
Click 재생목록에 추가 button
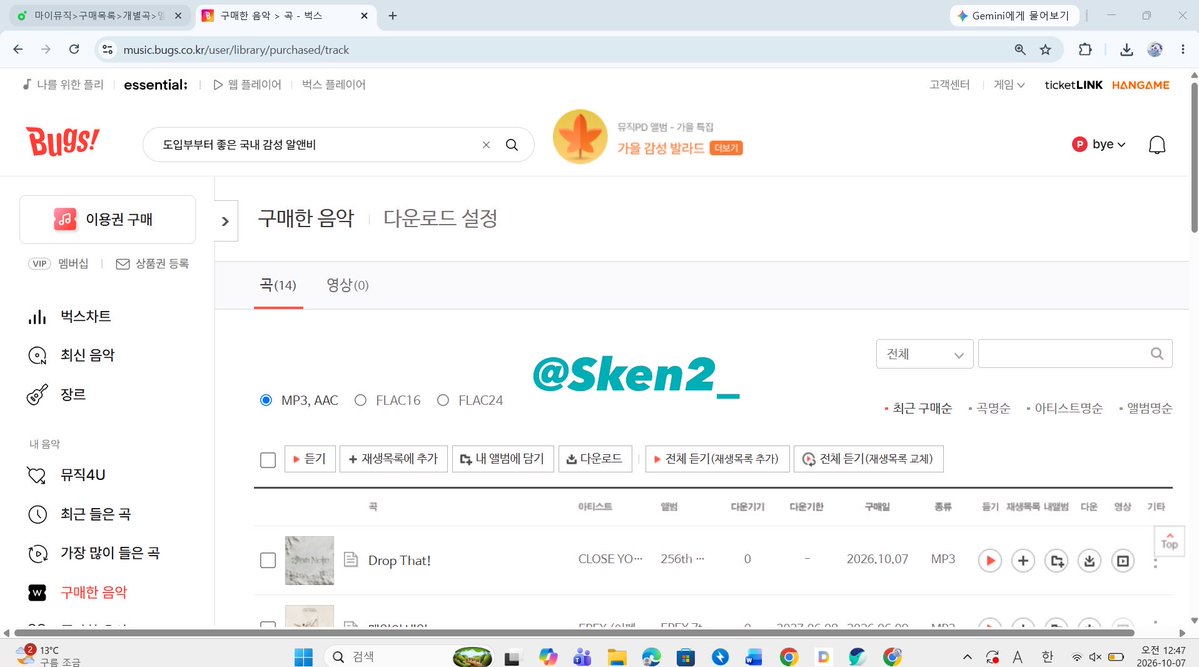coord(393,459)
